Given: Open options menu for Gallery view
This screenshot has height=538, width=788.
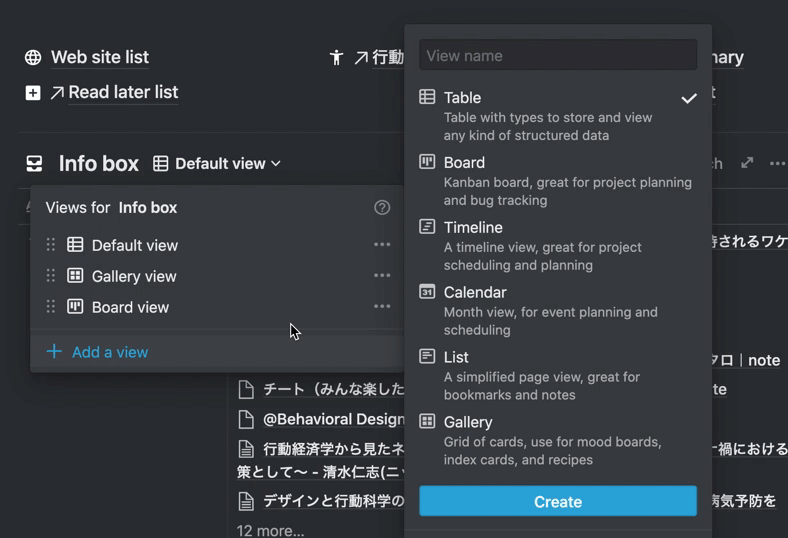Looking at the screenshot, I should (x=382, y=276).
